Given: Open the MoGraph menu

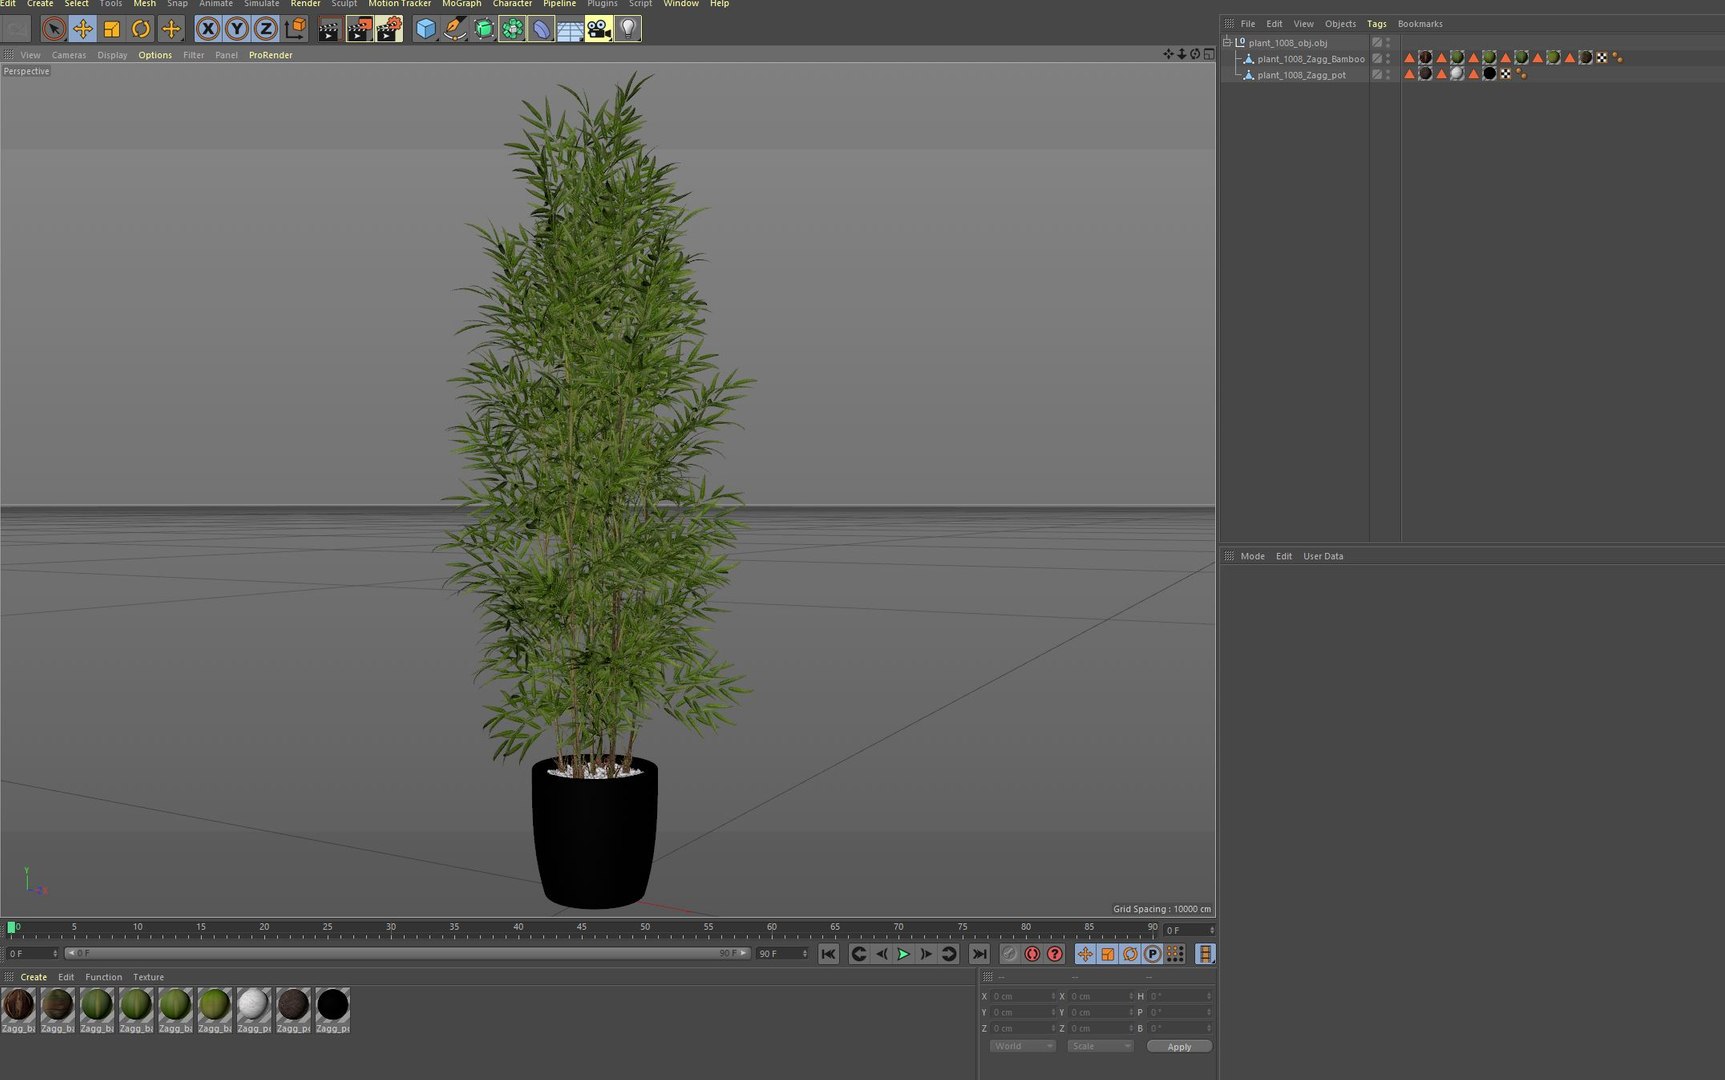Looking at the screenshot, I should [461, 4].
